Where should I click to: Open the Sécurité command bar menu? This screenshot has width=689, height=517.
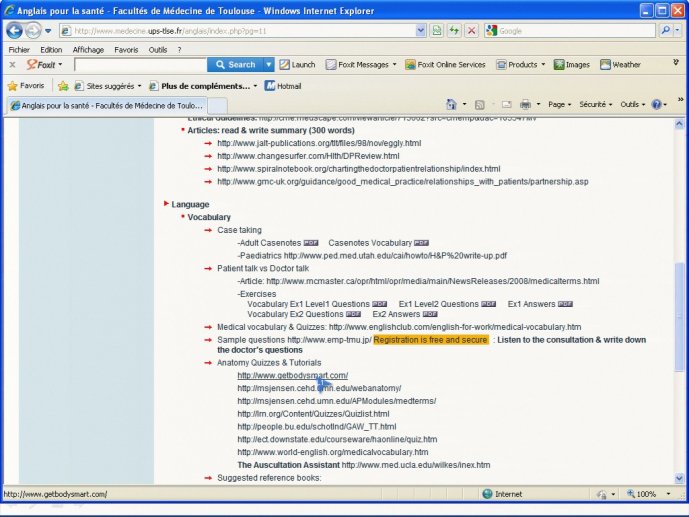(595, 105)
